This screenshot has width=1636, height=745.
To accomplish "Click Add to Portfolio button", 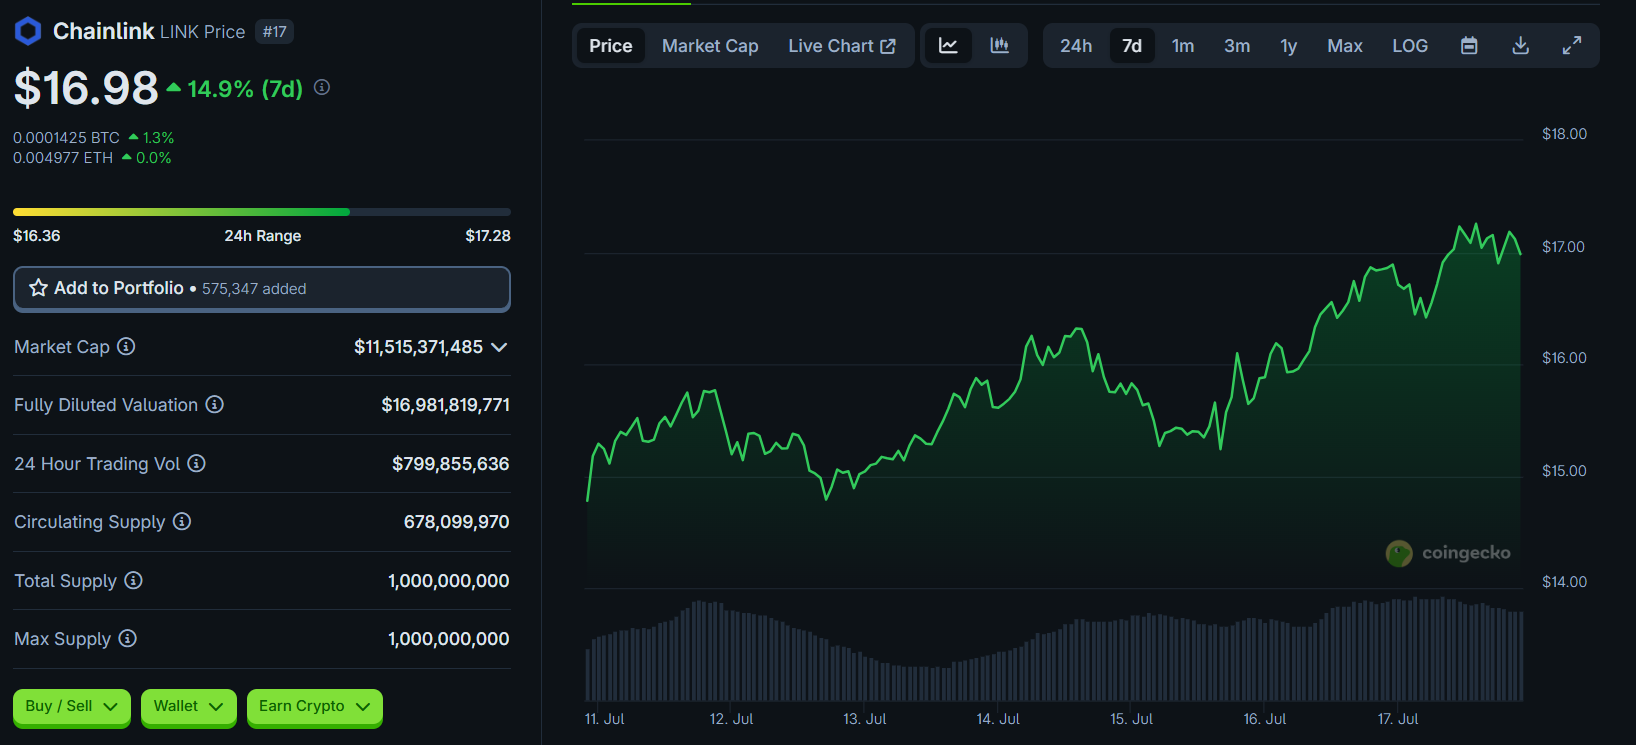I will 262,289.
